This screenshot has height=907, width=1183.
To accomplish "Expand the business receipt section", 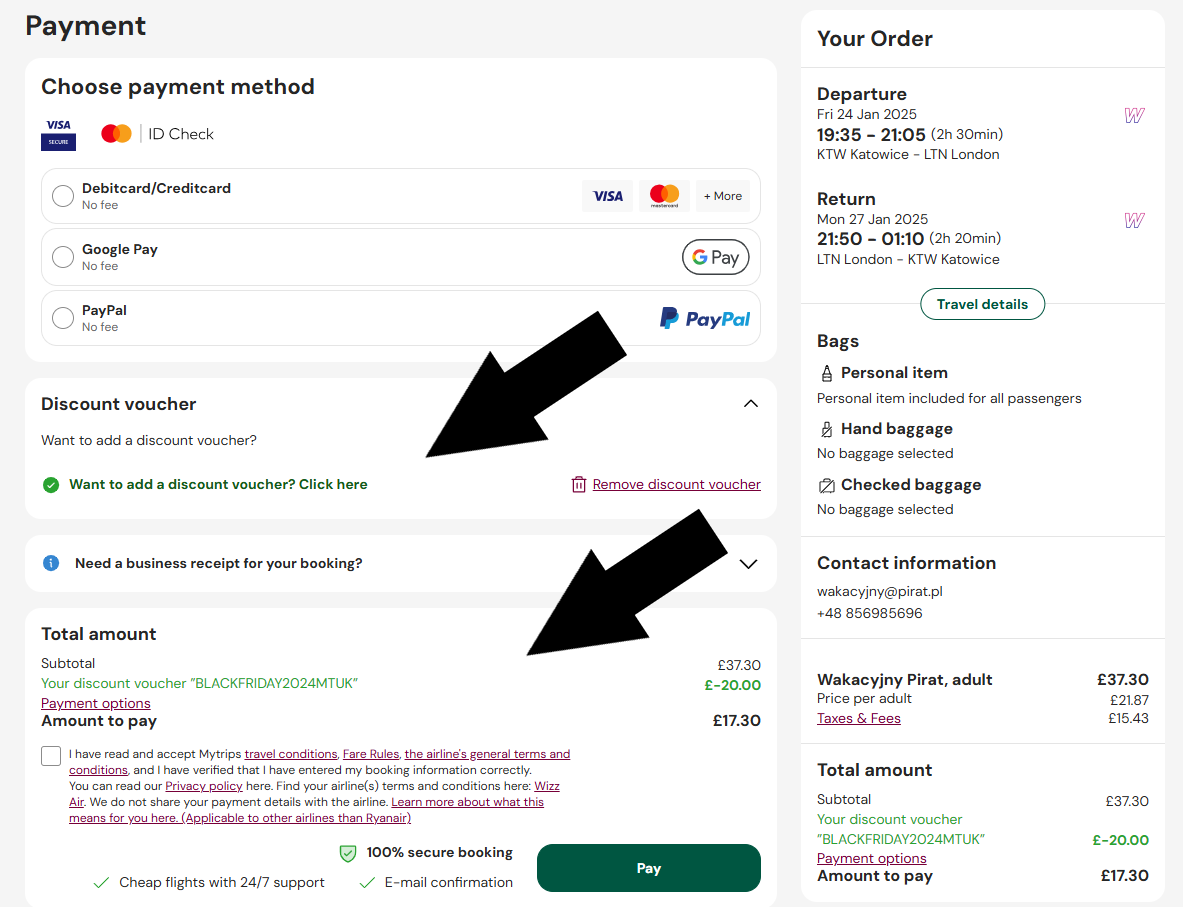I will click(748, 564).
